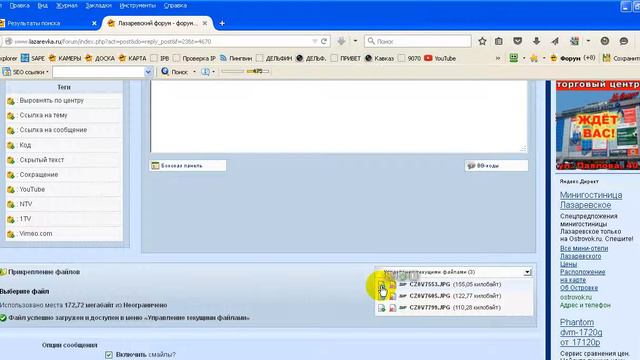This screenshot has height=360, width=640.
Task: Show more bookmarks chevron
Action: click(x=498, y=58)
